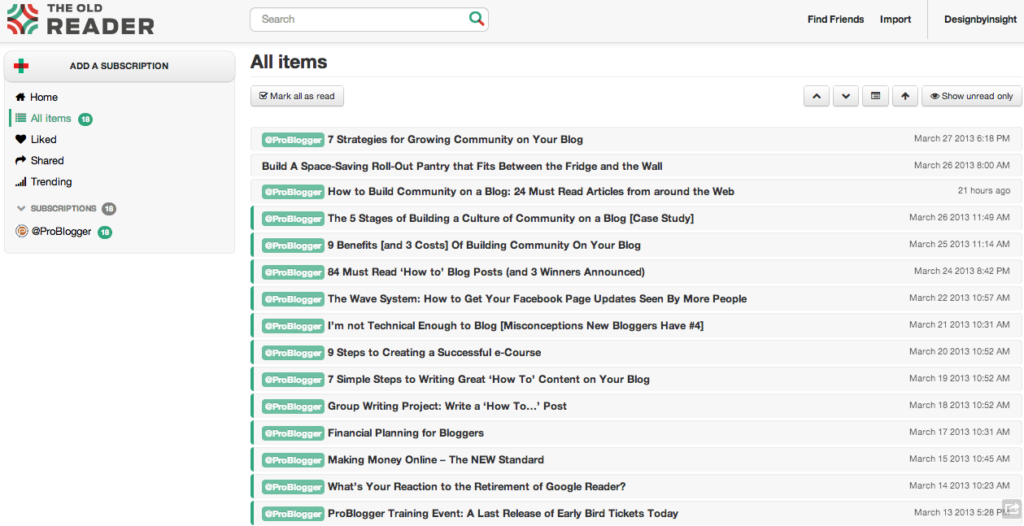Open Shared items list

[x=47, y=160]
